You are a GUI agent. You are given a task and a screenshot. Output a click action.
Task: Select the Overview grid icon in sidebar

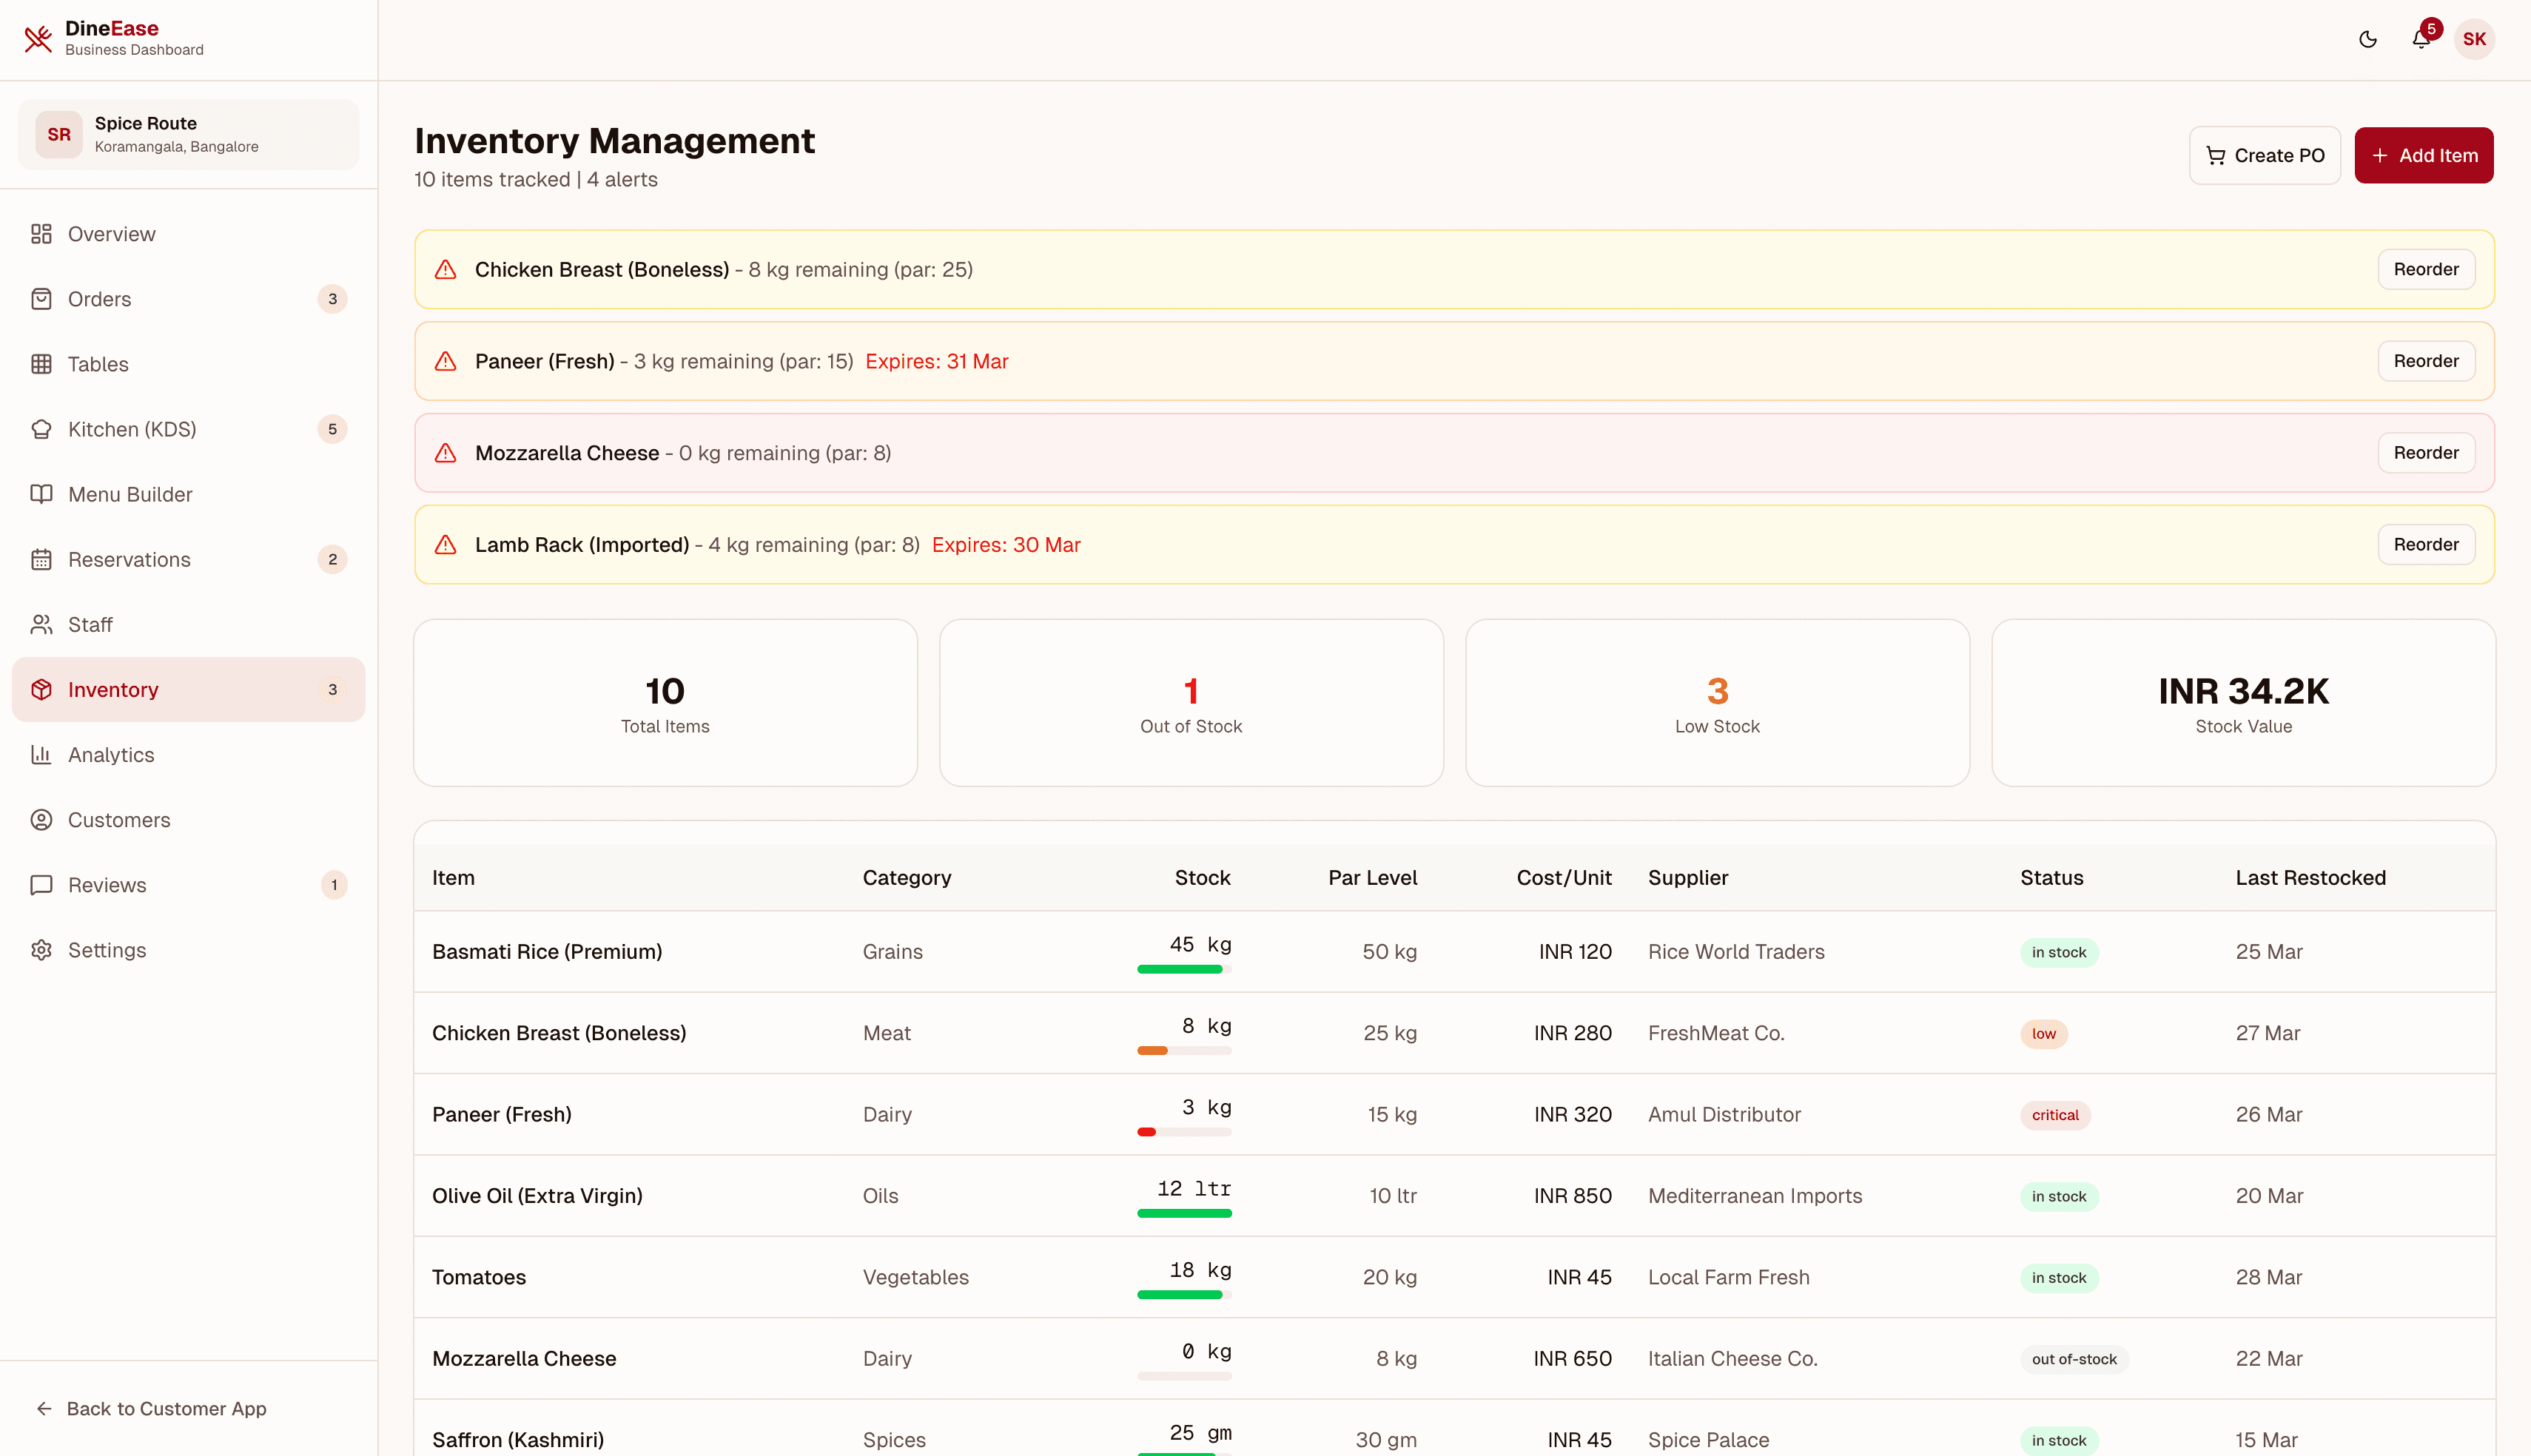coord(41,233)
